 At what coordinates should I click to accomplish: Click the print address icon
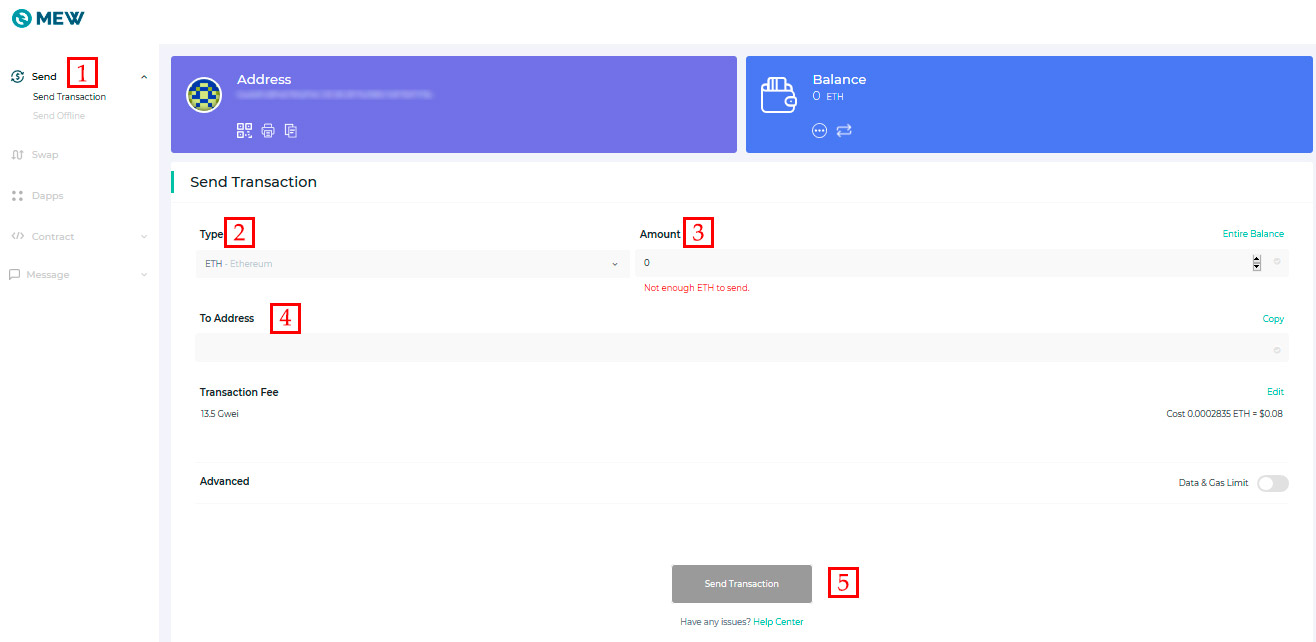pos(268,130)
